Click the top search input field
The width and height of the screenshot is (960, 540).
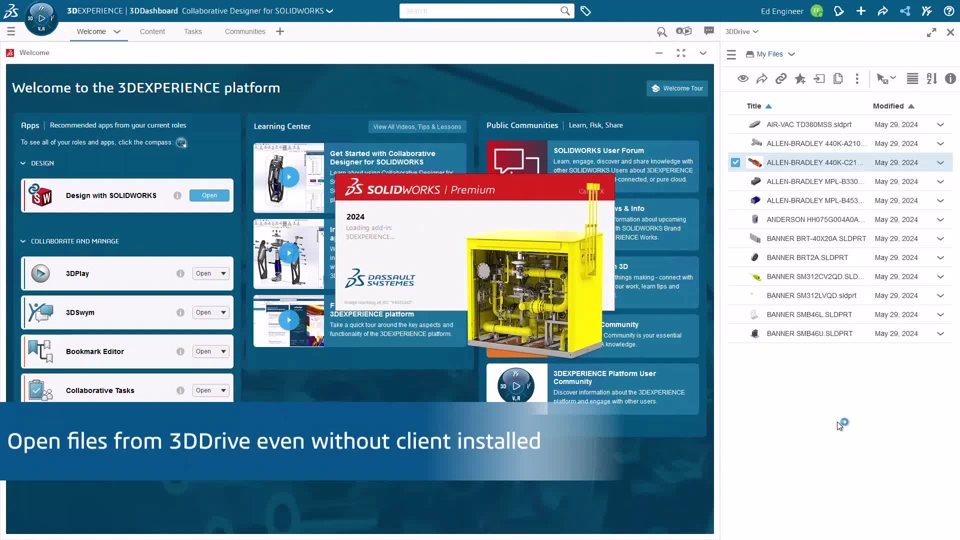click(x=481, y=11)
